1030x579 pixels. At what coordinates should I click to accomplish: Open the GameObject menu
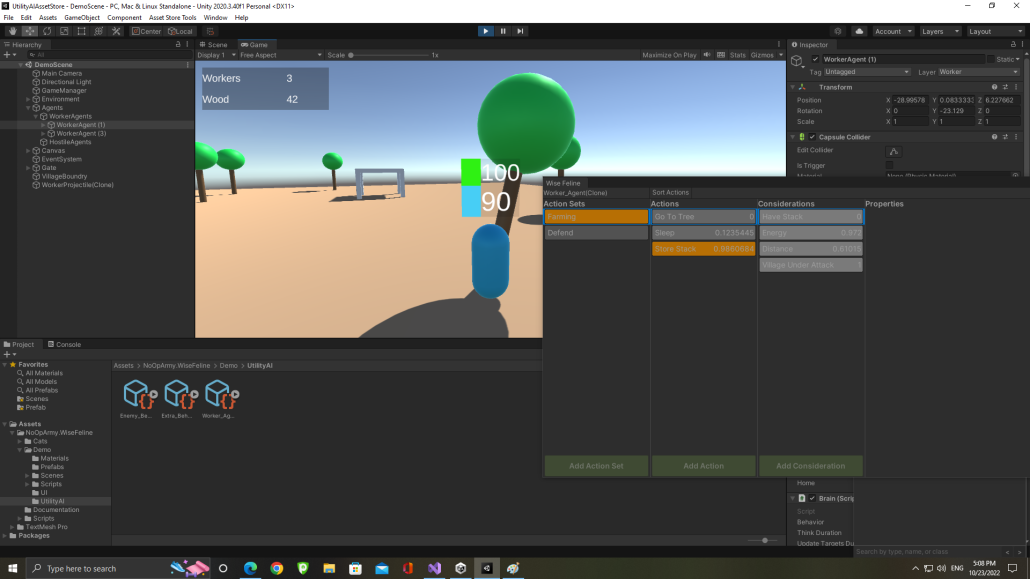coord(82,18)
